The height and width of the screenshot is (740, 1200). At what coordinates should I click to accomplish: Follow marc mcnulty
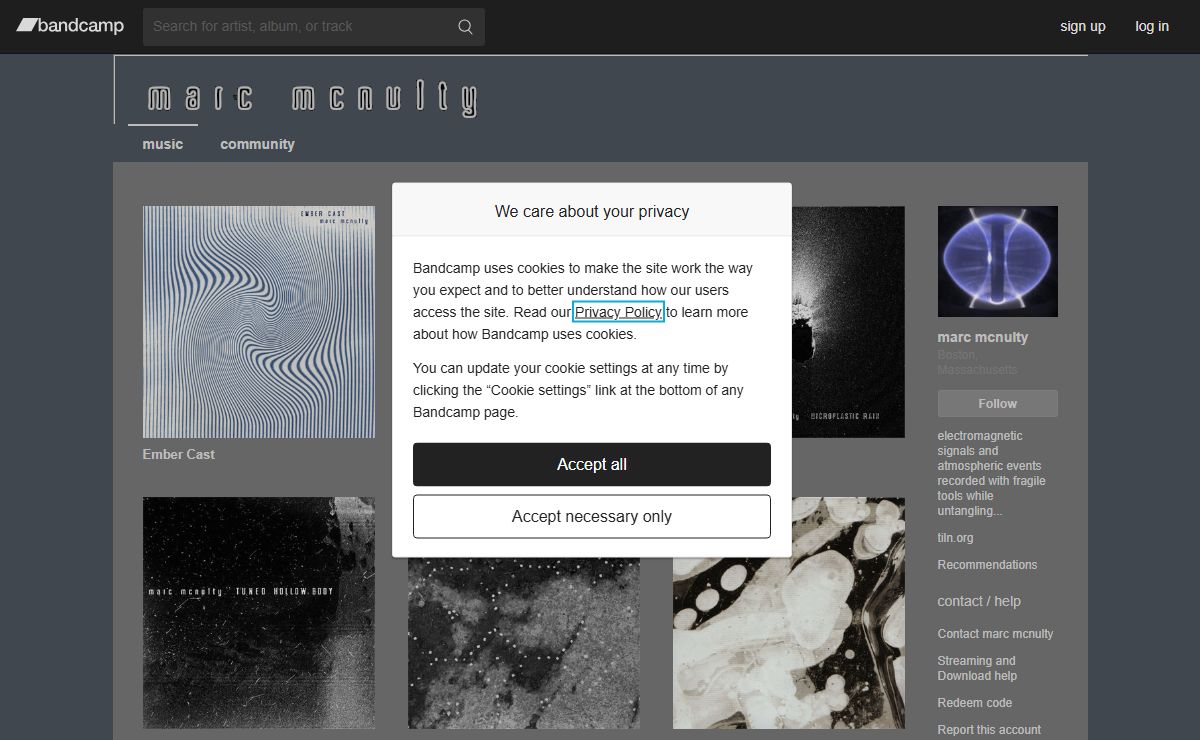pyautogui.click(x=998, y=403)
